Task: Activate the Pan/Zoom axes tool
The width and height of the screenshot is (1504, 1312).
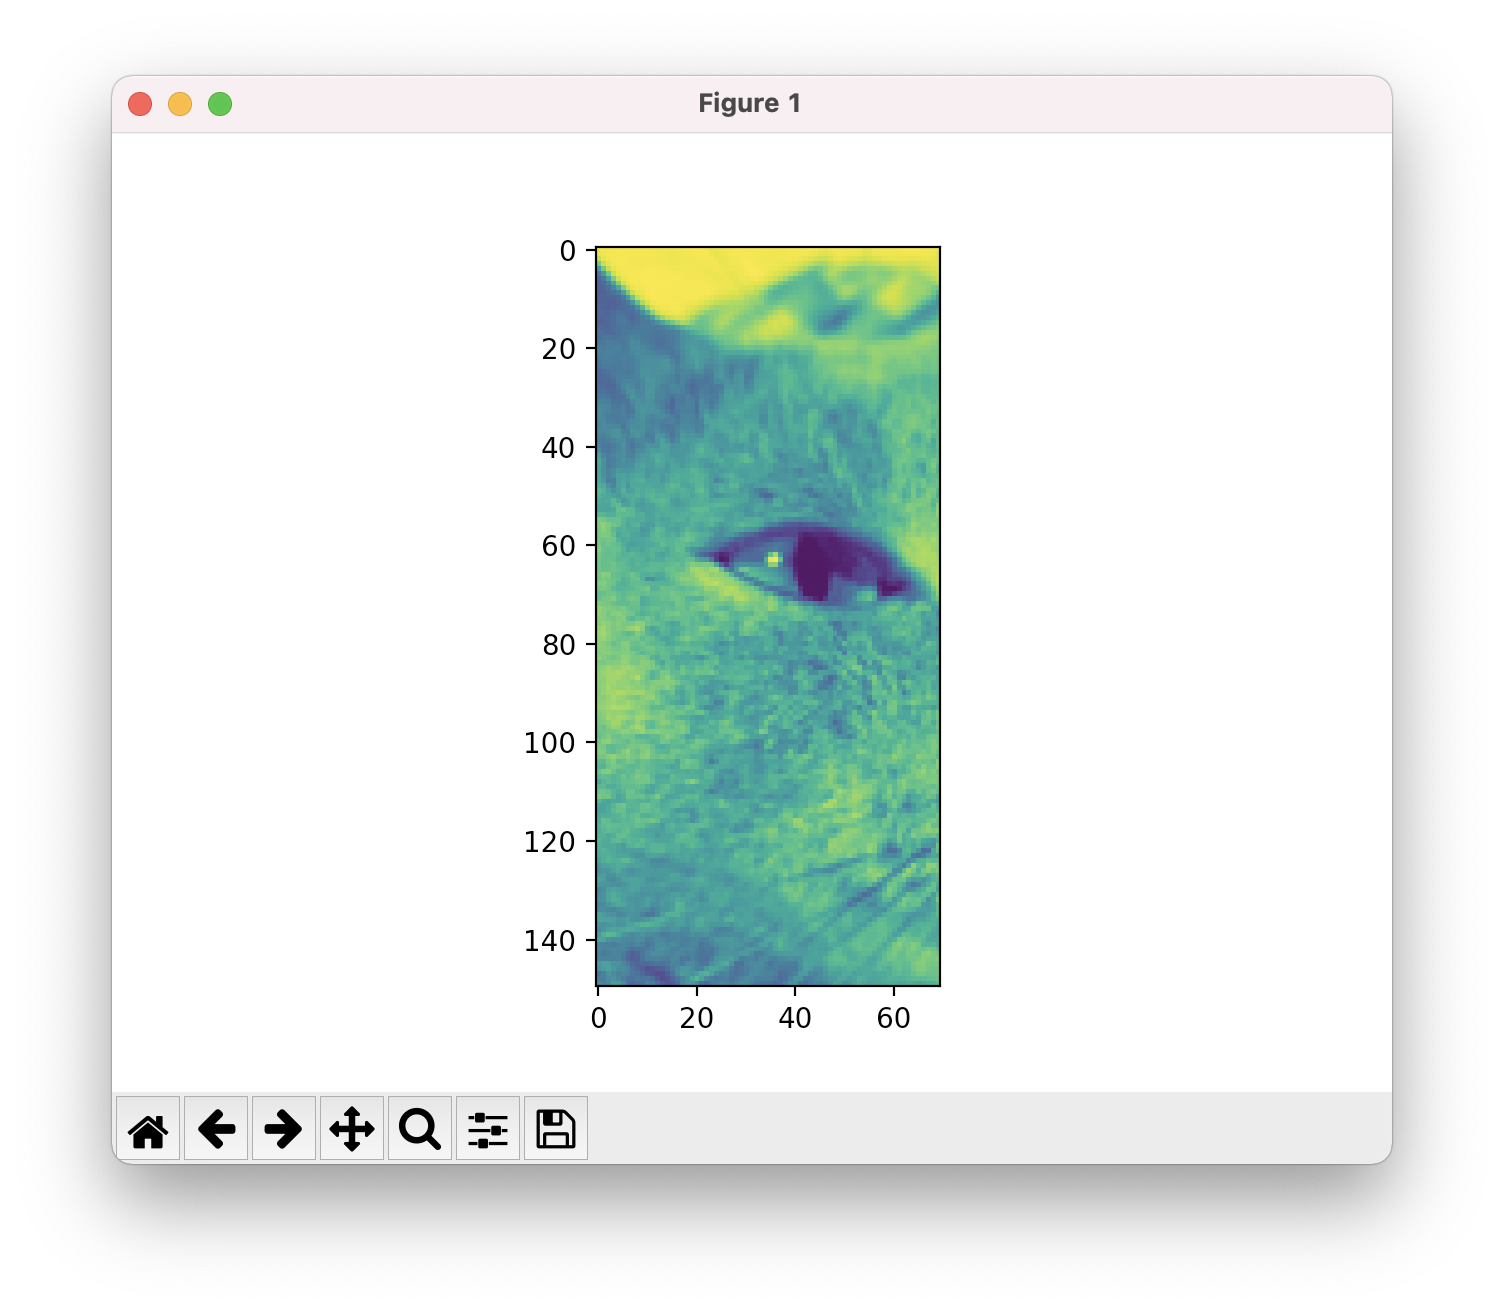Action: pyautogui.click(x=352, y=1129)
